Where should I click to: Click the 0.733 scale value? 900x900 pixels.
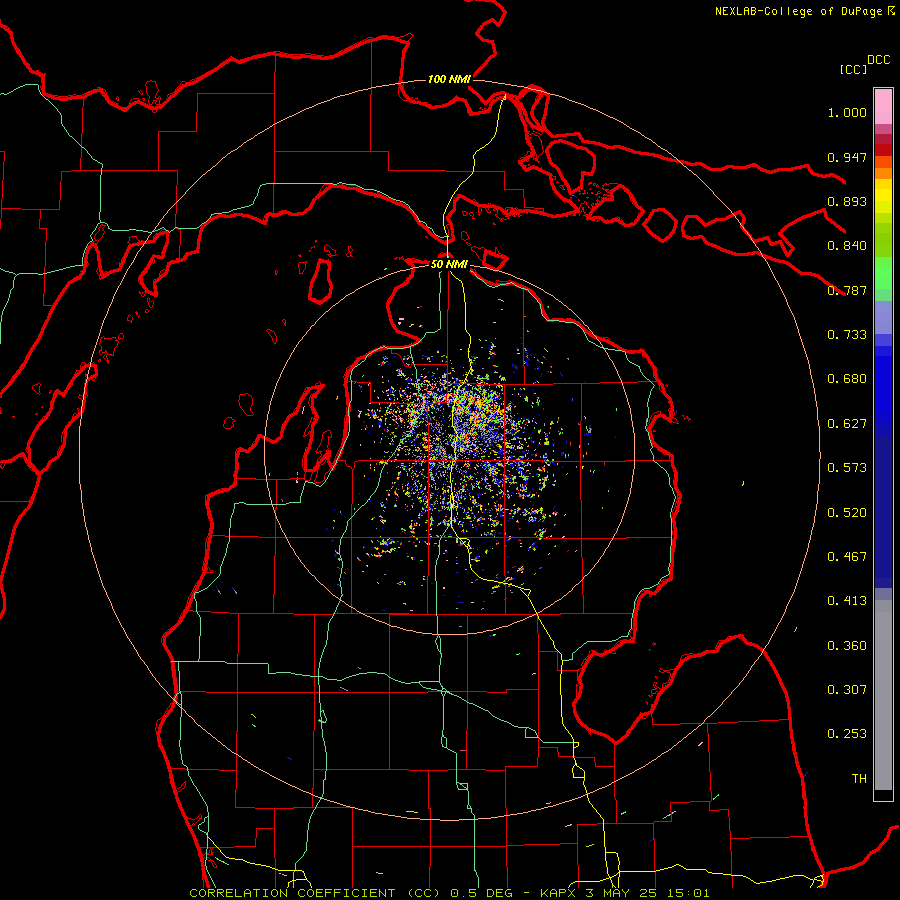tap(847, 335)
